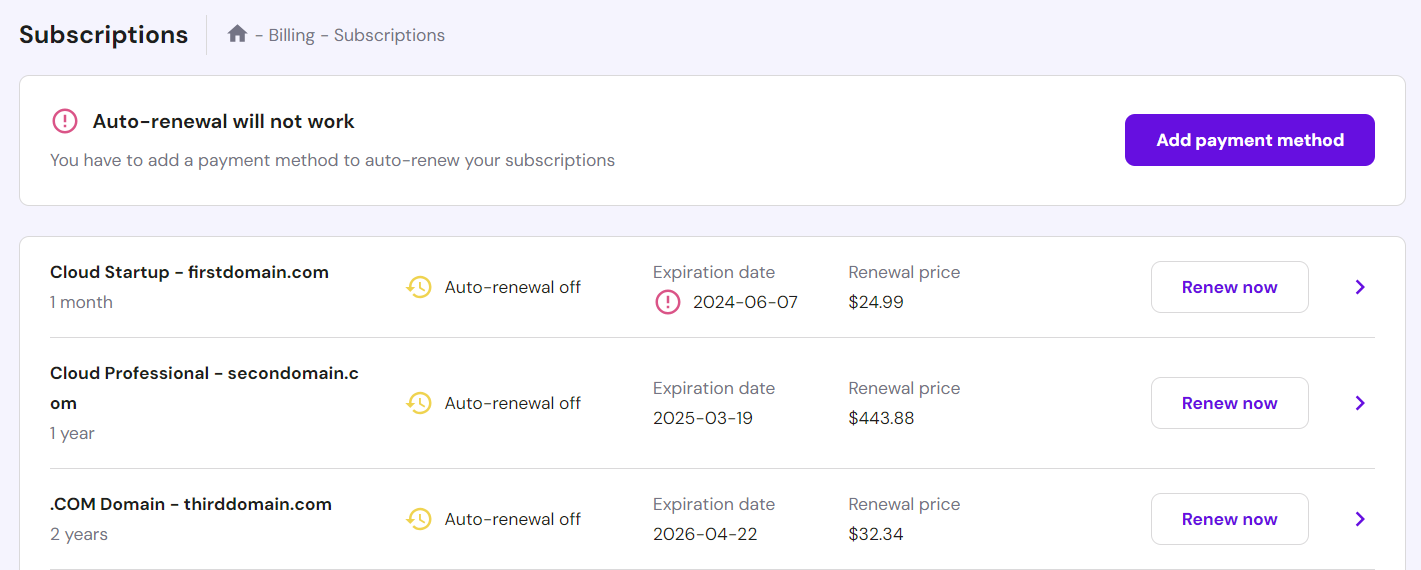Select Cloud Startup - firstdomain.com title
Image resolution: width=1421 pixels, height=570 pixels.
(x=189, y=272)
